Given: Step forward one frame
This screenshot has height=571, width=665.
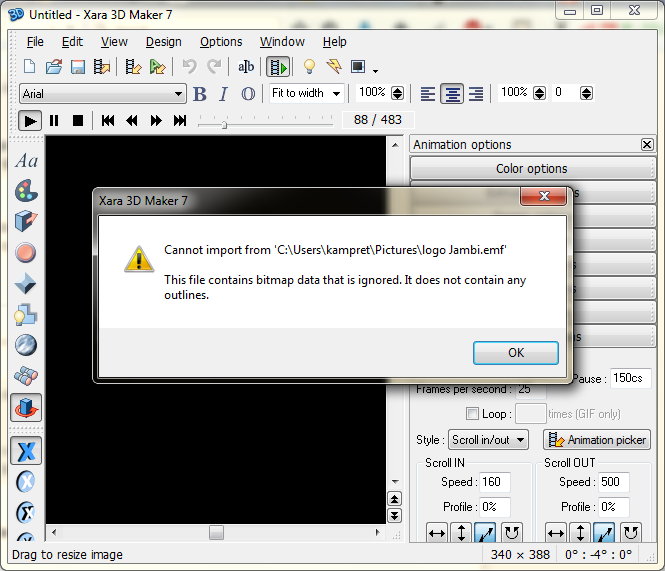Looking at the screenshot, I should pos(156,121).
